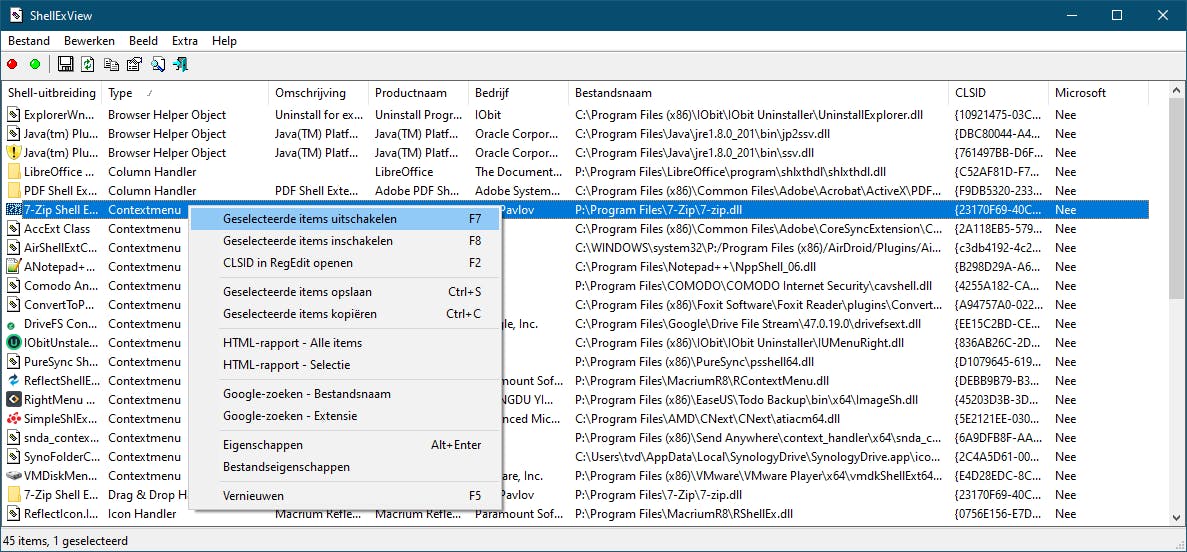Sort by Shell-uitbreiding column header
The image size is (1187, 552).
pos(52,93)
